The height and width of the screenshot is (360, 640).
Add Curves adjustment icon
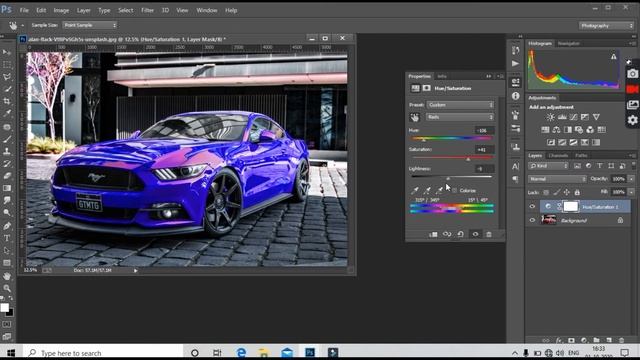[573, 117]
